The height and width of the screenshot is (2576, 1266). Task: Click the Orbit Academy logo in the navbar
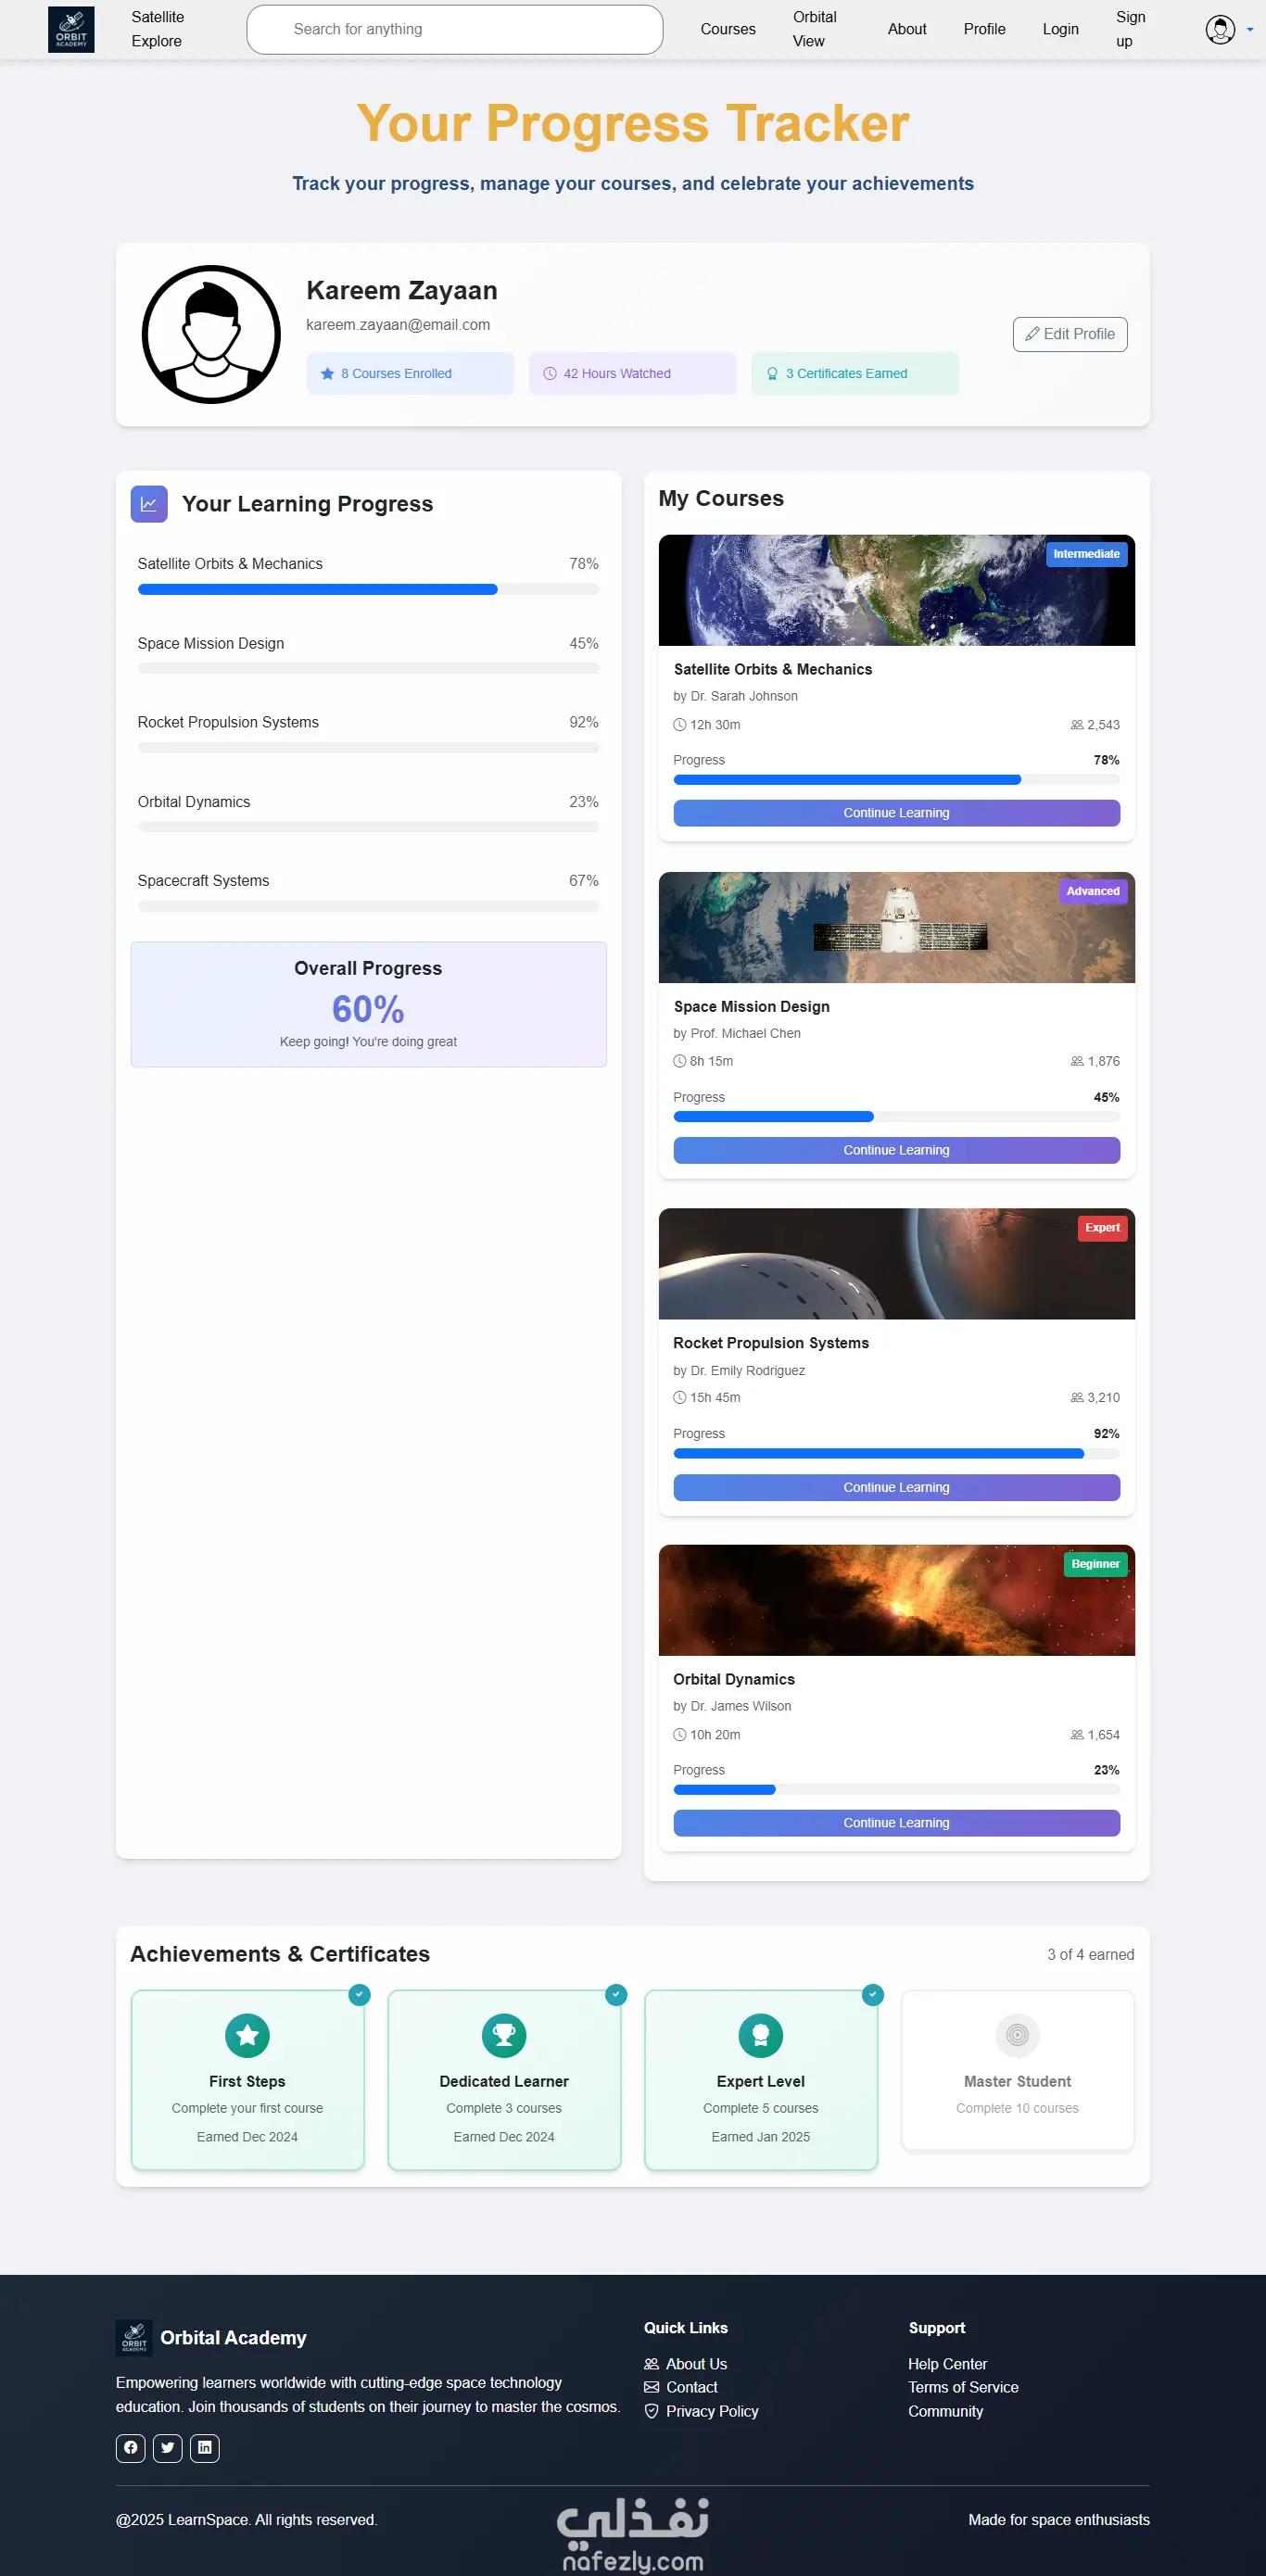[71, 29]
